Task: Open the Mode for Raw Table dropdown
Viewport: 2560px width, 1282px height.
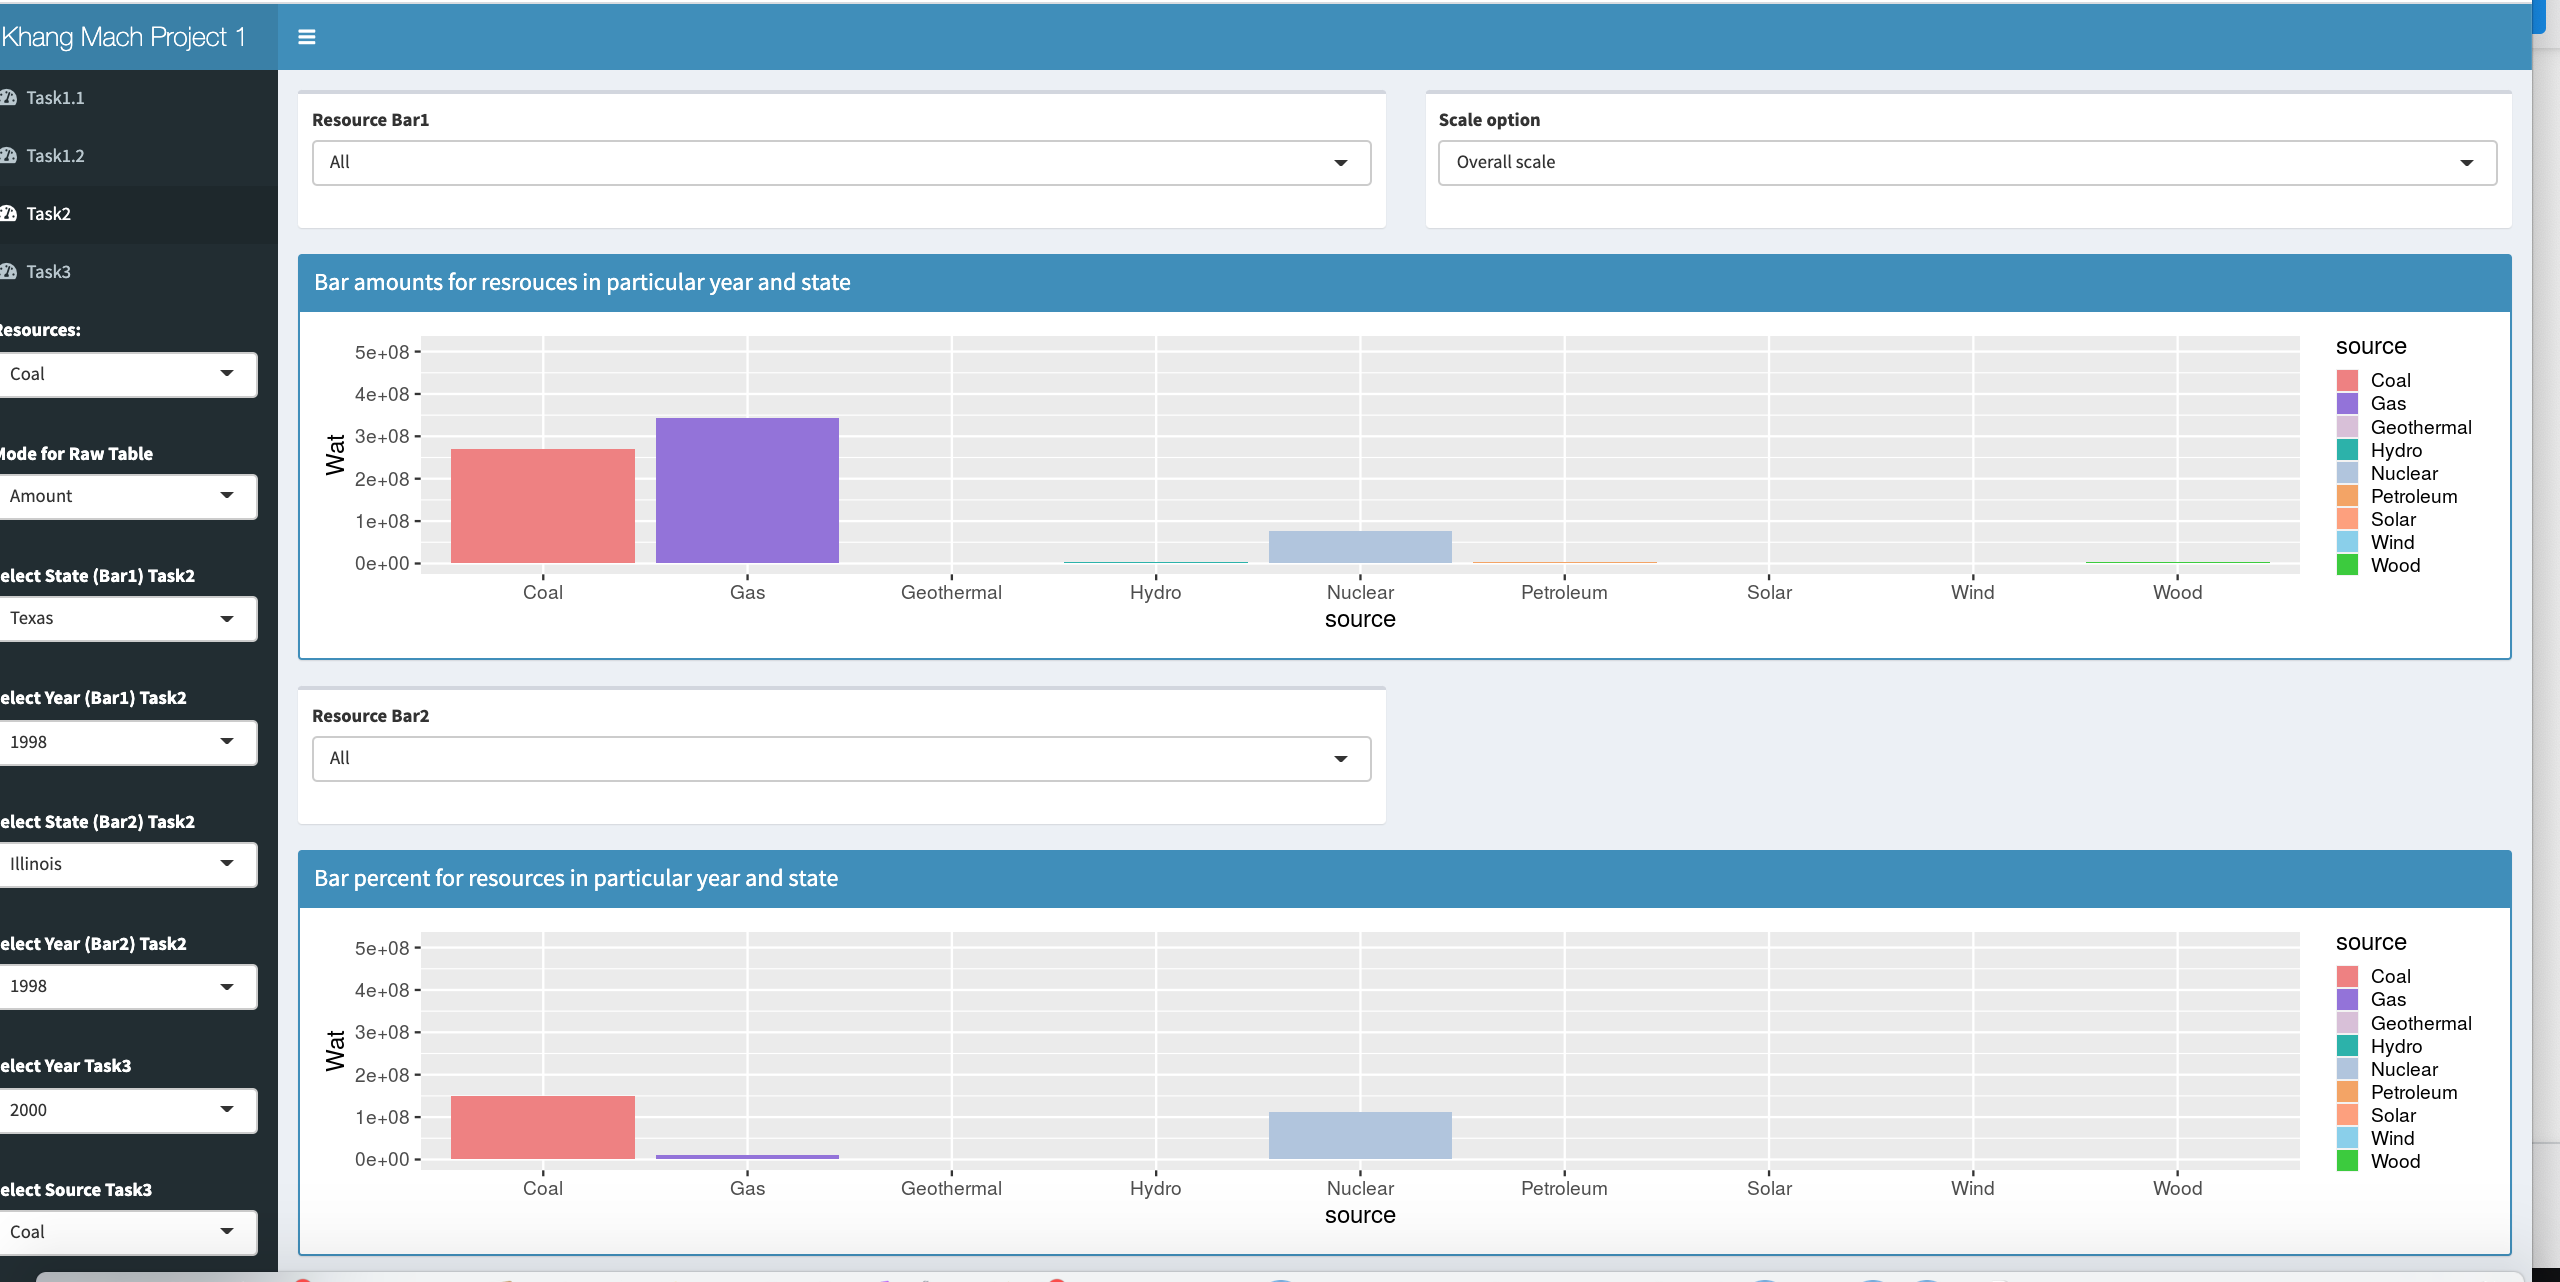Action: click(128, 496)
